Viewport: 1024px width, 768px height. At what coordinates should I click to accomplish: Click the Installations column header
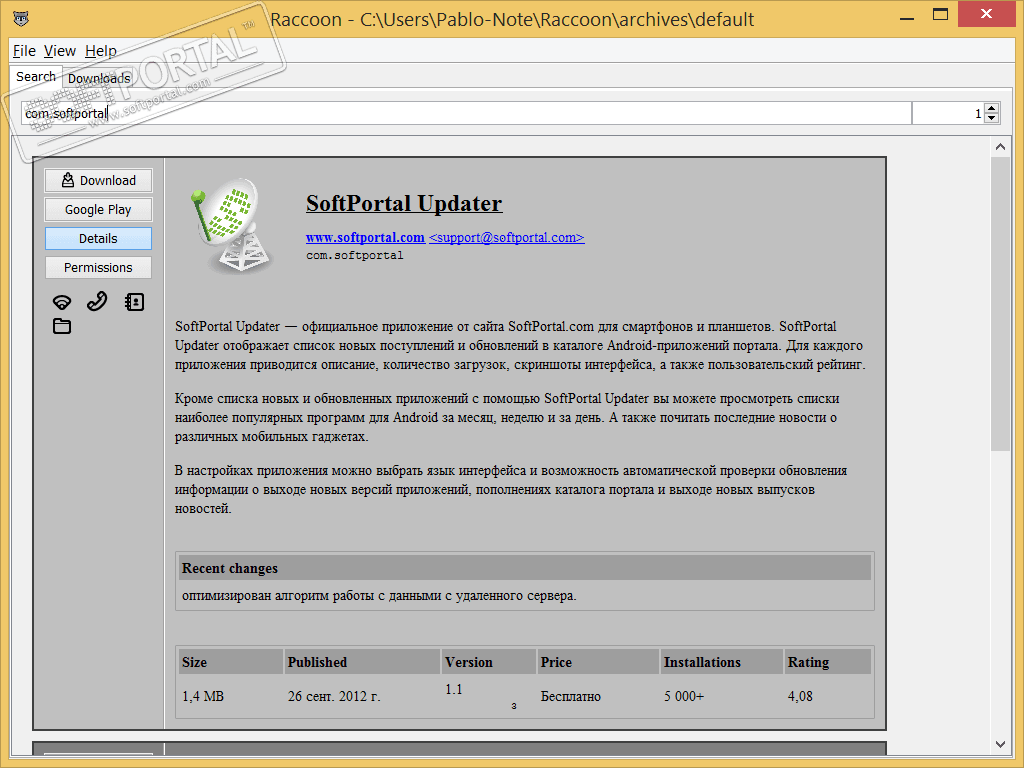coord(722,662)
